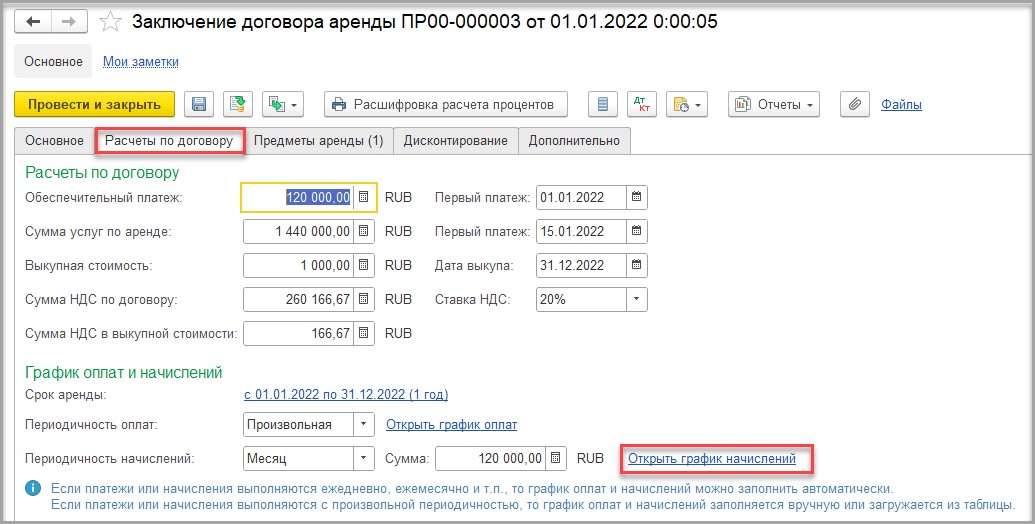Open the document journal list icon
Viewport: 1035px width, 524px height.
603,104
